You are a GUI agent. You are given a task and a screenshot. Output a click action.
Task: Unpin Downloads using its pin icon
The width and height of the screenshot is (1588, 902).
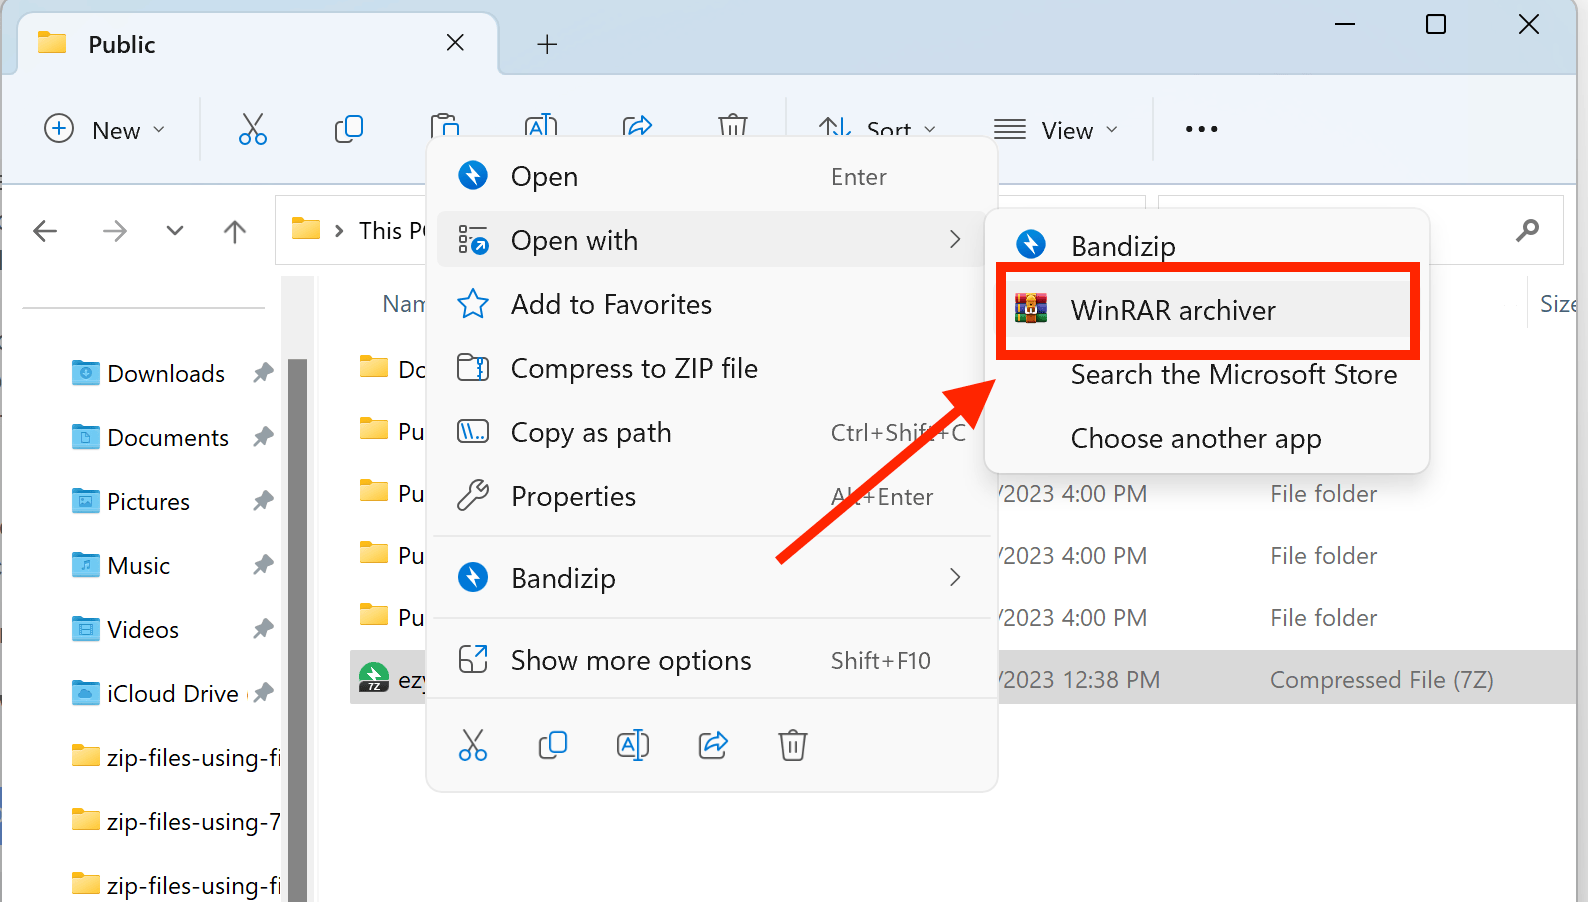(x=263, y=373)
